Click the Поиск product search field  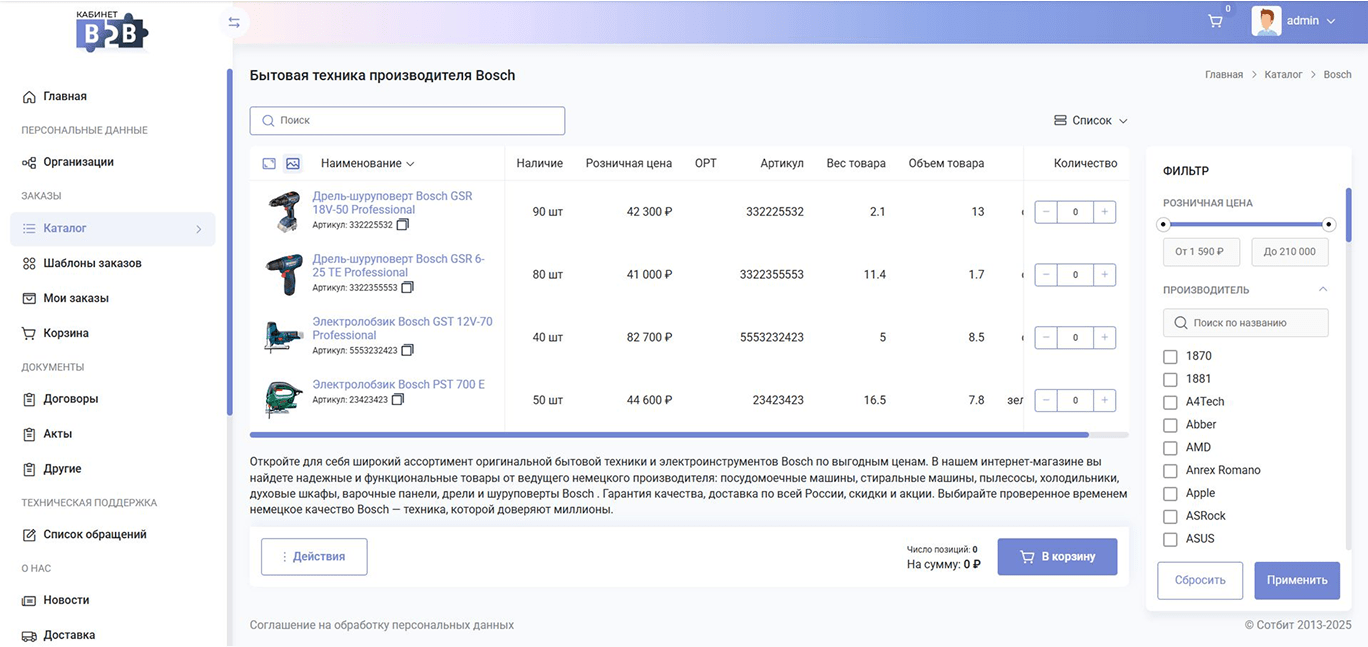coord(407,120)
